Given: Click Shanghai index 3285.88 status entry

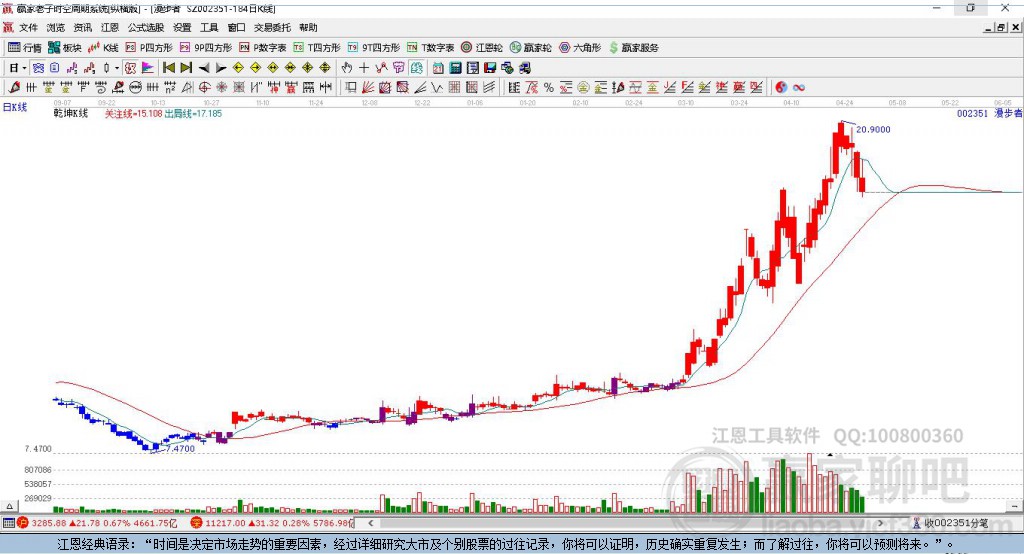Looking at the screenshot, I should click(97, 523).
